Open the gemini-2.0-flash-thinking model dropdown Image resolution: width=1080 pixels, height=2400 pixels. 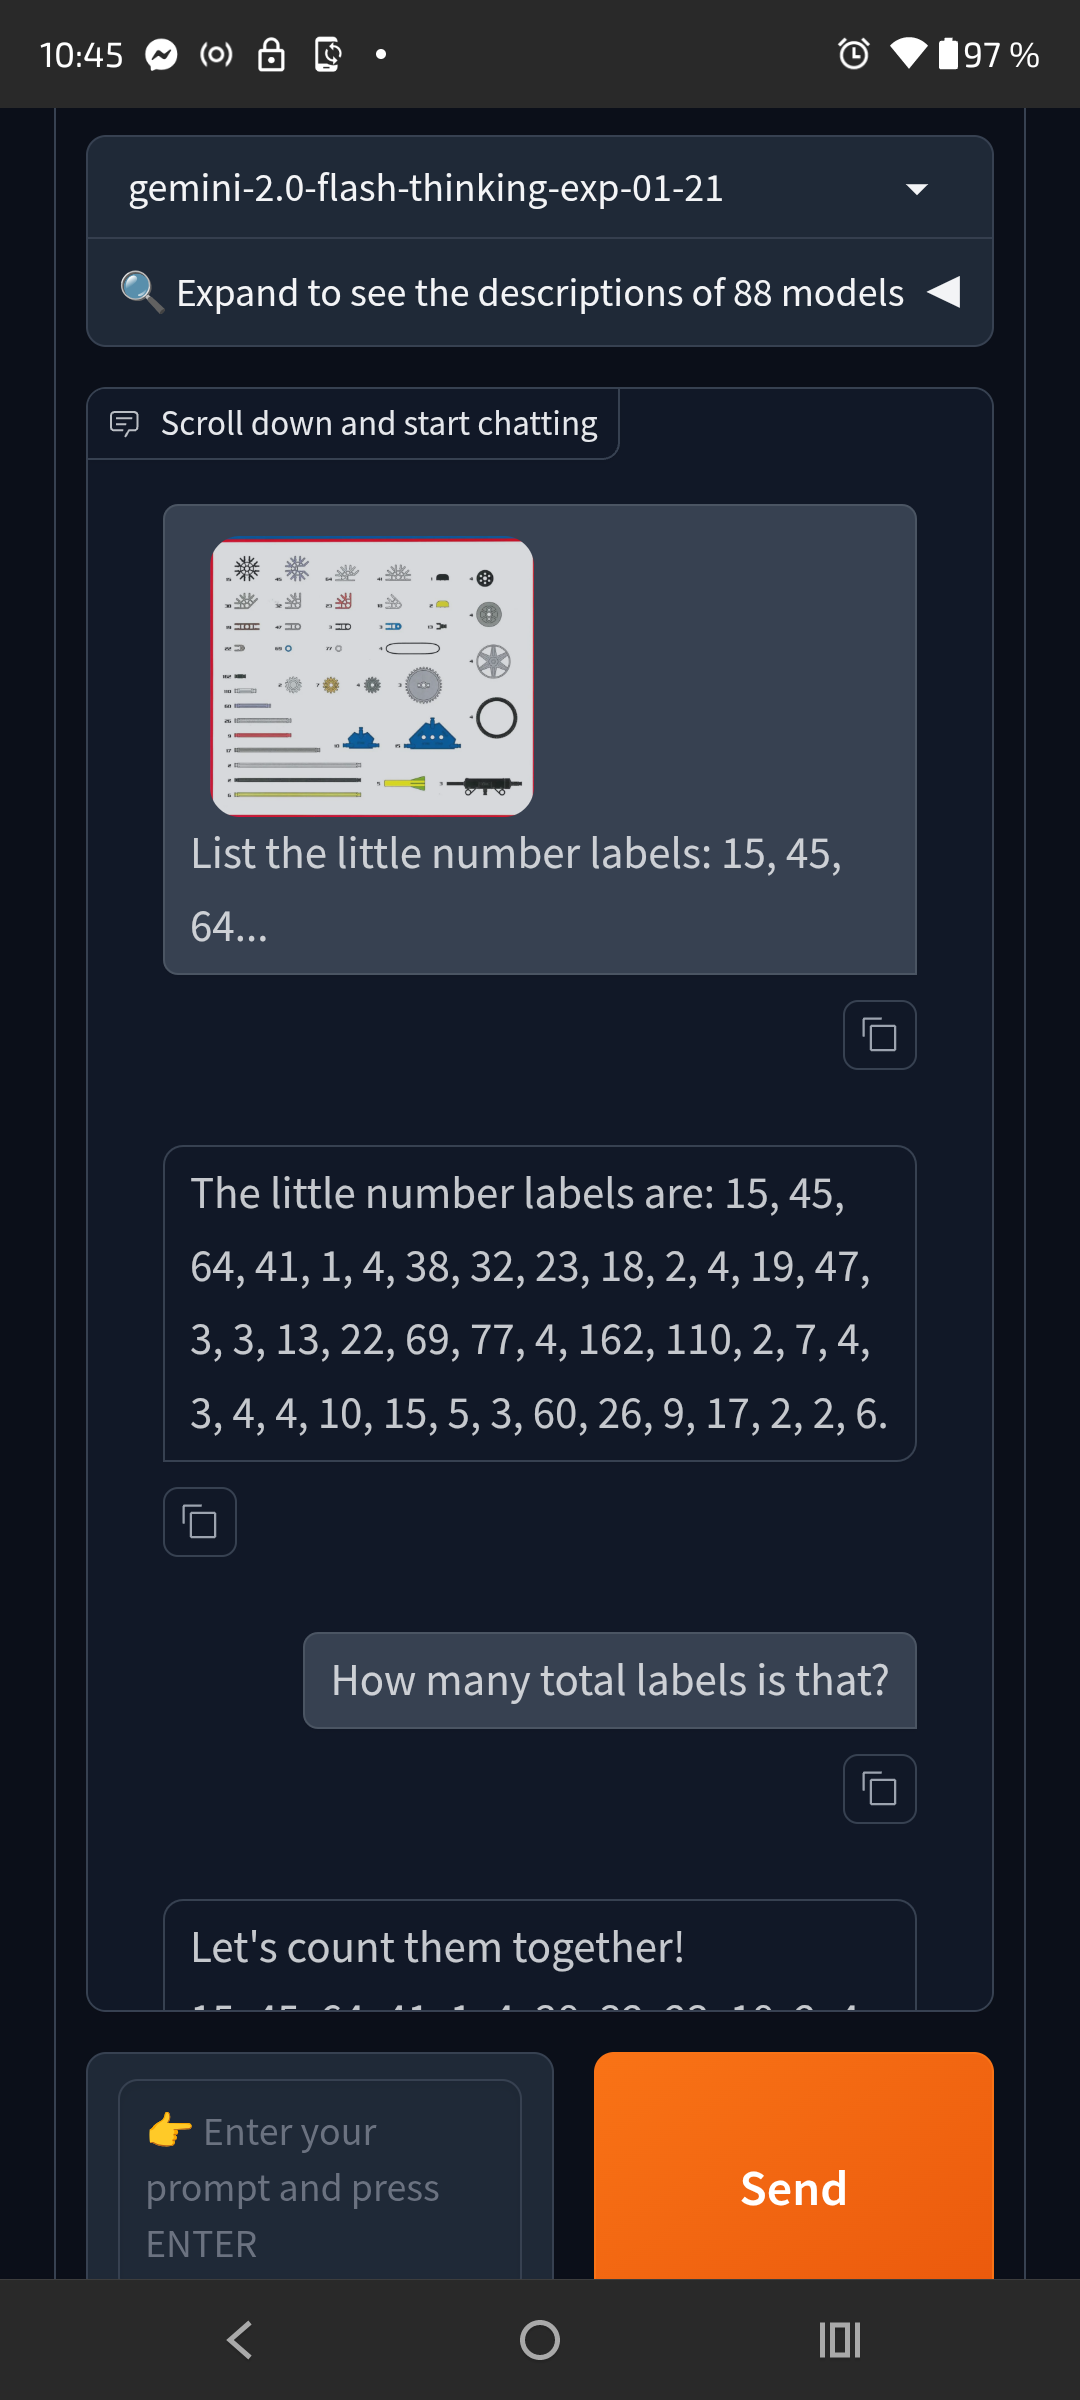tap(540, 188)
